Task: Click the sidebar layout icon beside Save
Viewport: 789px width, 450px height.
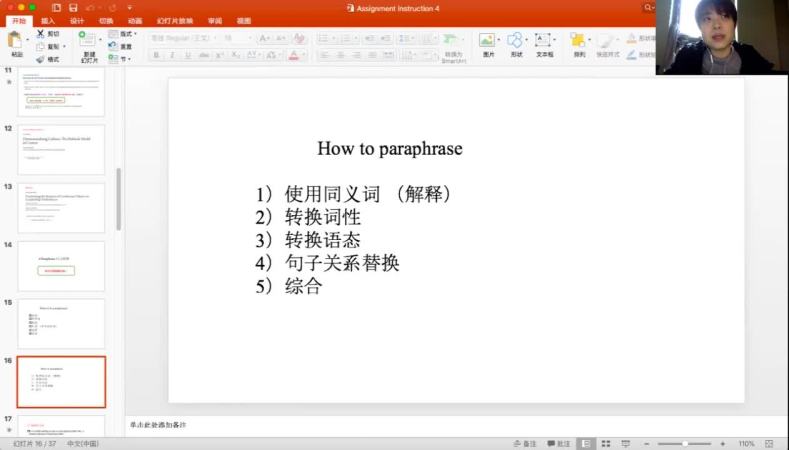Action: pos(56,8)
